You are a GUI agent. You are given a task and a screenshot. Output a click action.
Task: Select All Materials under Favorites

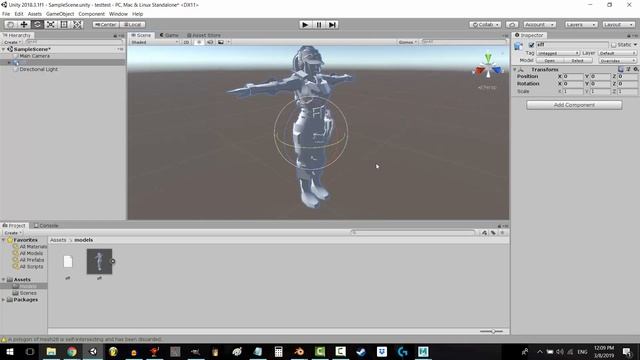click(x=33, y=247)
